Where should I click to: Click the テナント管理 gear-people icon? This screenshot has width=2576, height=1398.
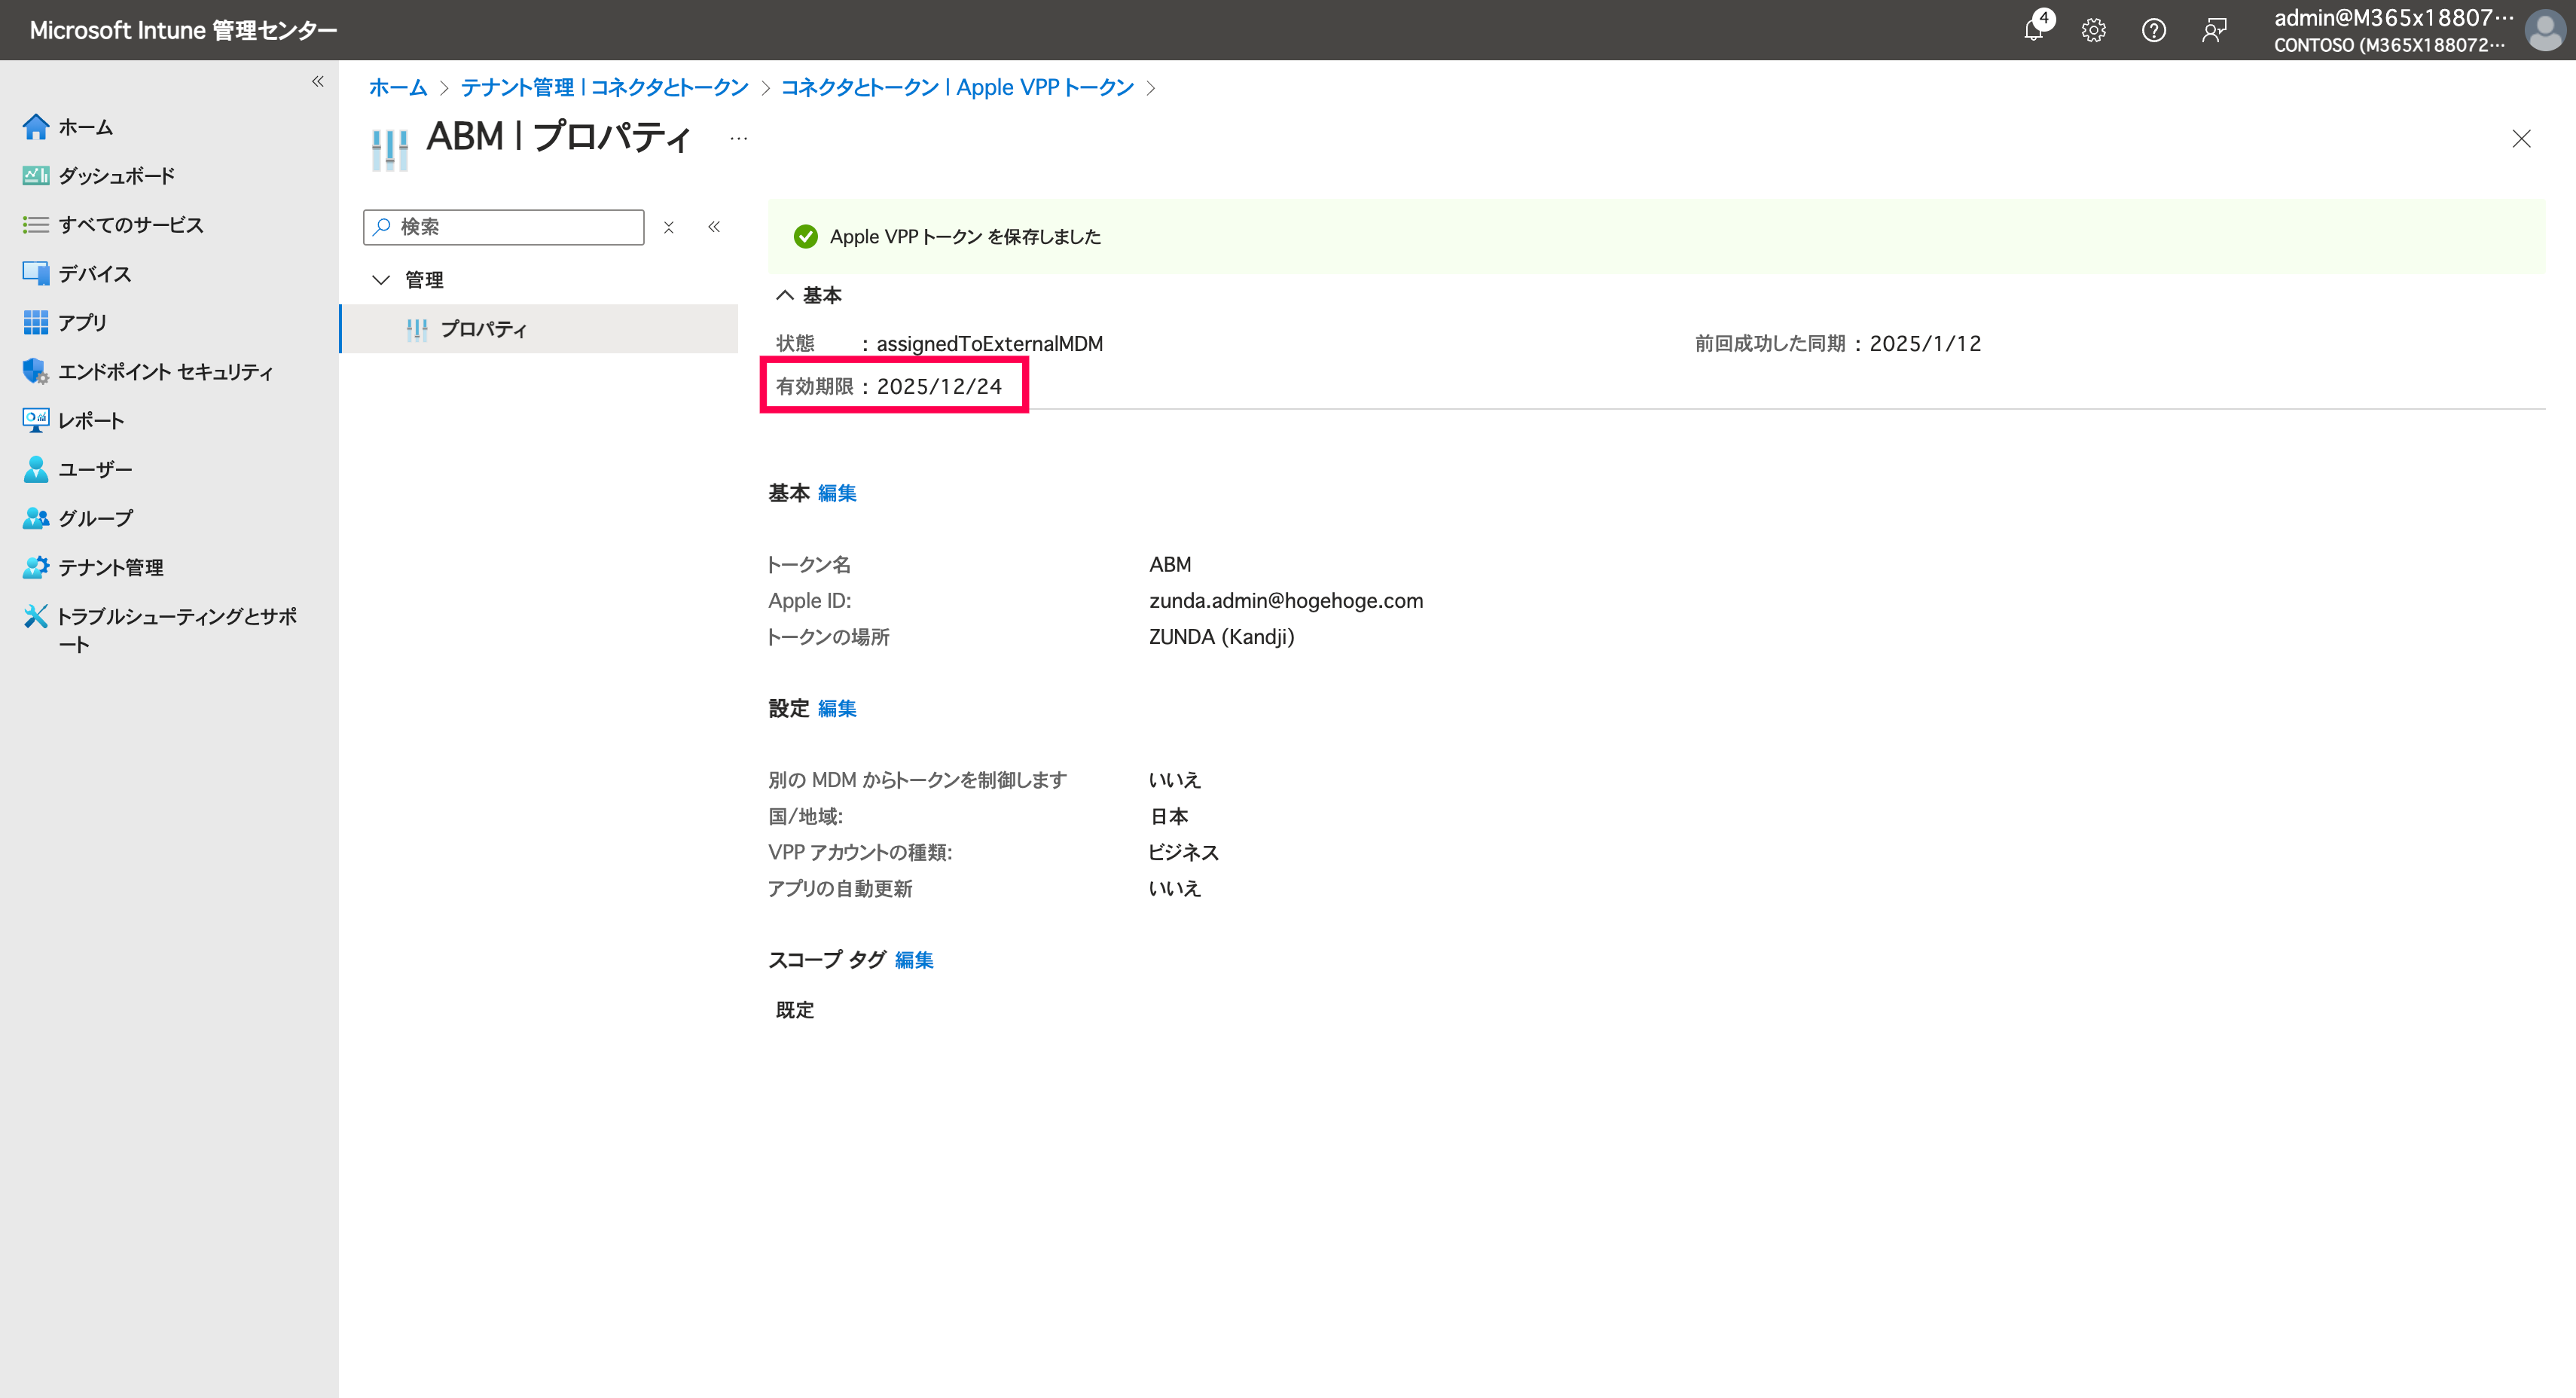tap(36, 567)
